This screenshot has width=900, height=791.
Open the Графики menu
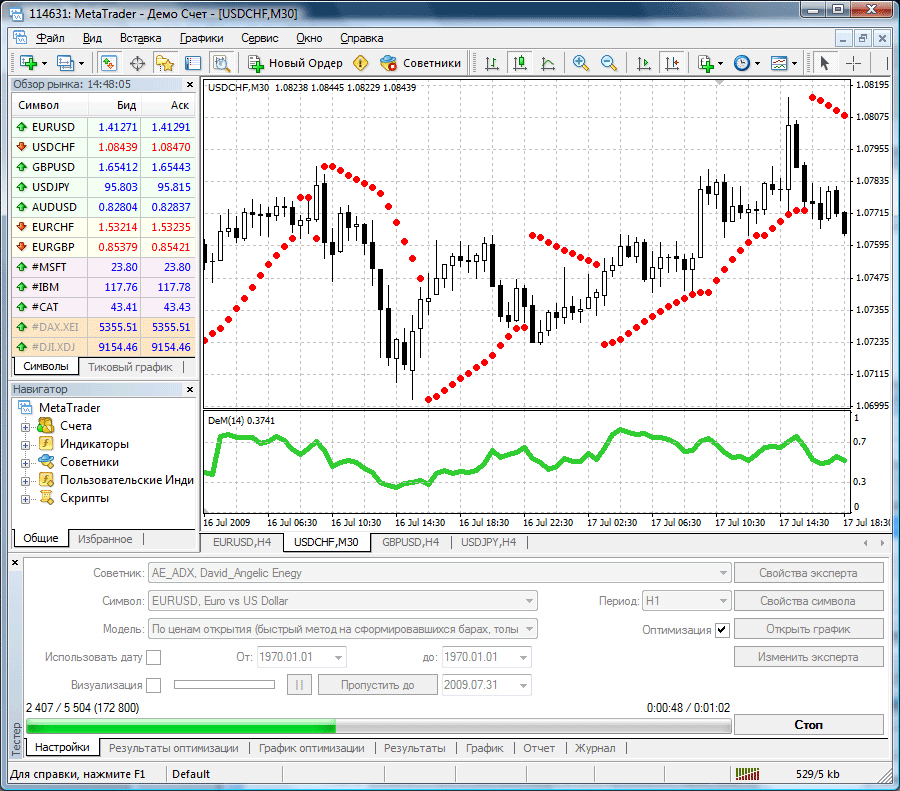[201, 38]
